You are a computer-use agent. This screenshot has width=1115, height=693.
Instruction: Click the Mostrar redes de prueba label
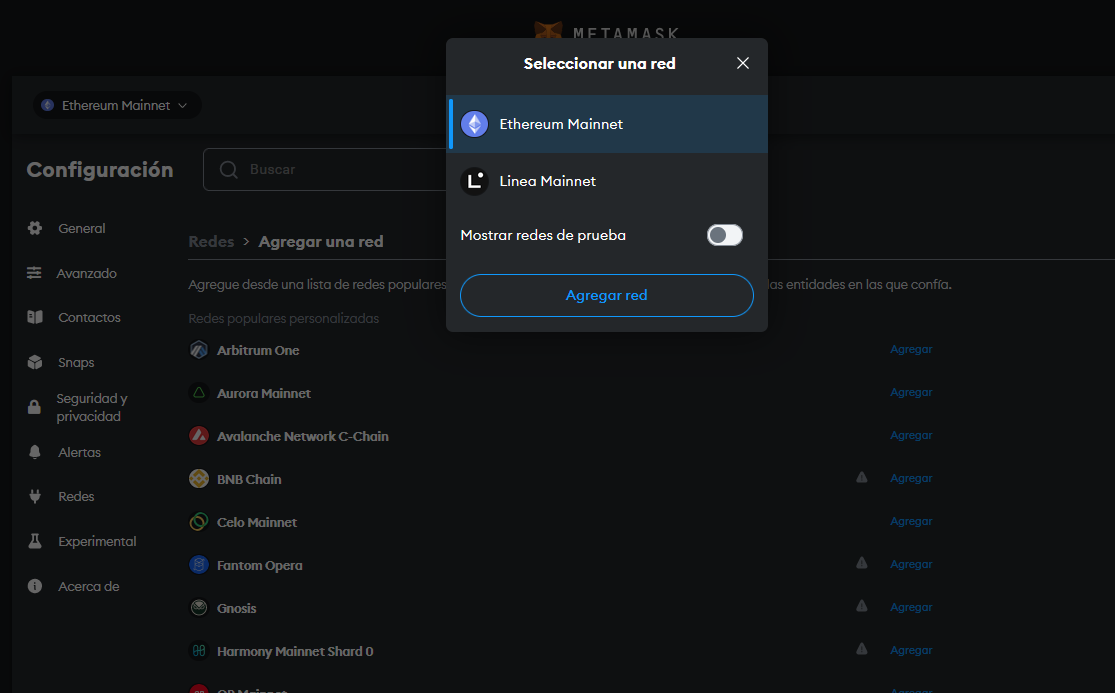click(x=543, y=235)
